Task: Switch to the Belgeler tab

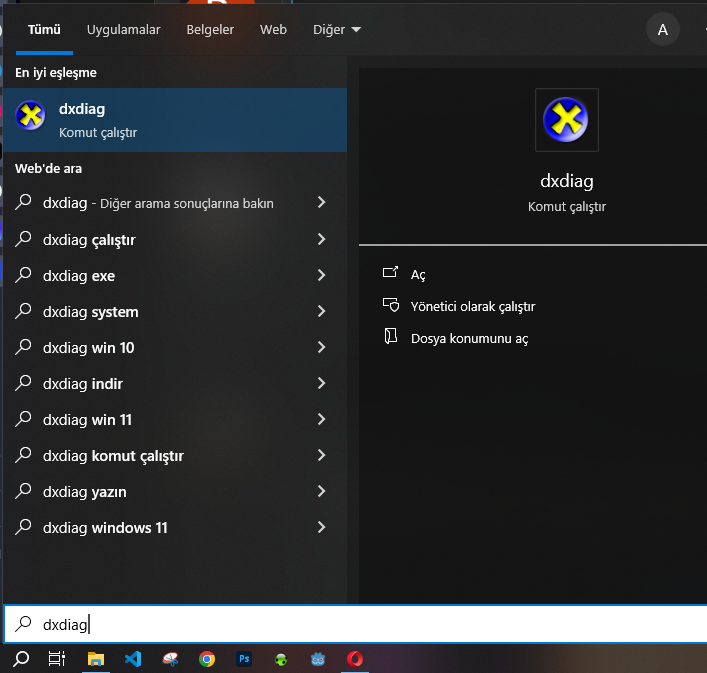Action: pos(210,30)
